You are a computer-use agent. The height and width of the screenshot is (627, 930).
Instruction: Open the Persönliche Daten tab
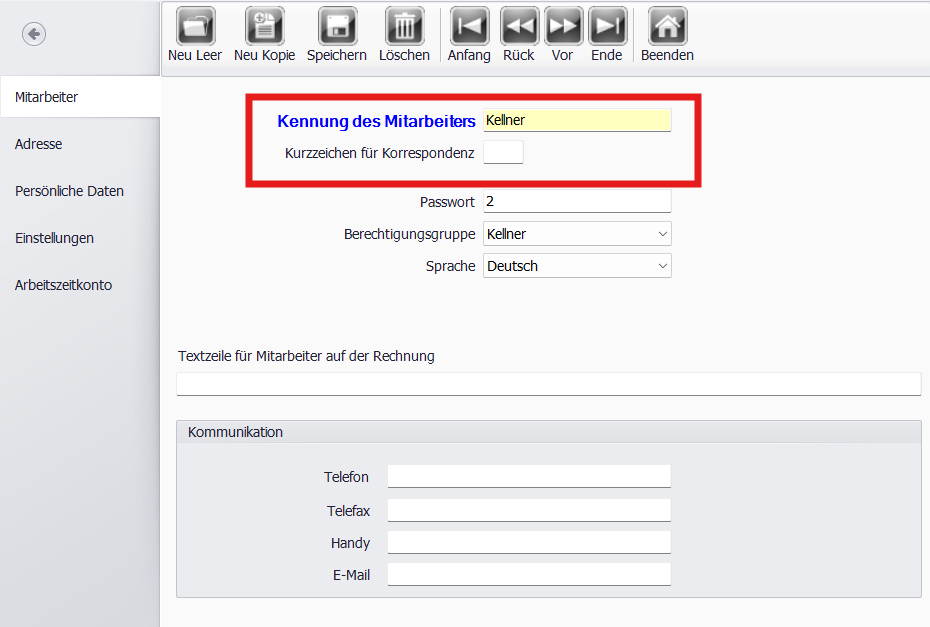(80, 191)
